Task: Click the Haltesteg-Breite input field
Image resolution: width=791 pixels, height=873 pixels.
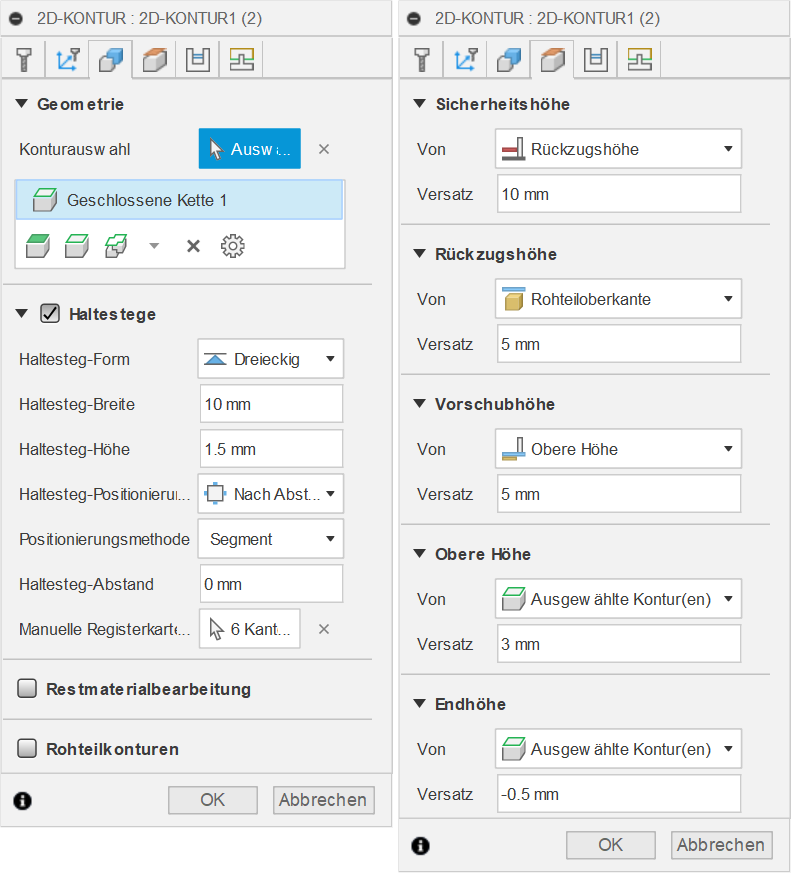Action: (x=271, y=404)
